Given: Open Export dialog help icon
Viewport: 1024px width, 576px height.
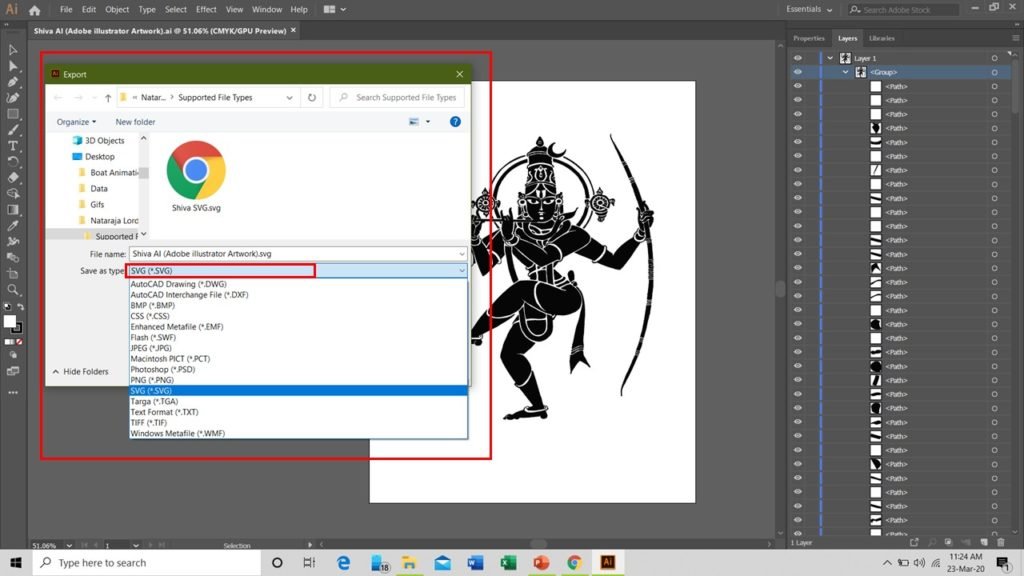Looking at the screenshot, I should coord(455,121).
